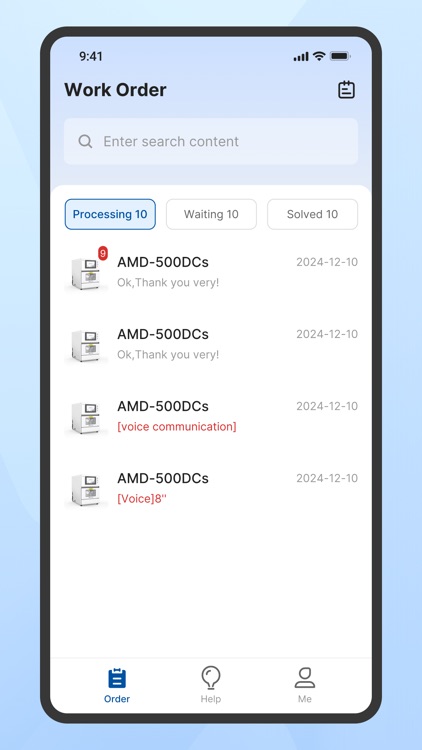
Task: Tap the machine thumbnail of the voice communication order
Action: [x=86, y=417]
